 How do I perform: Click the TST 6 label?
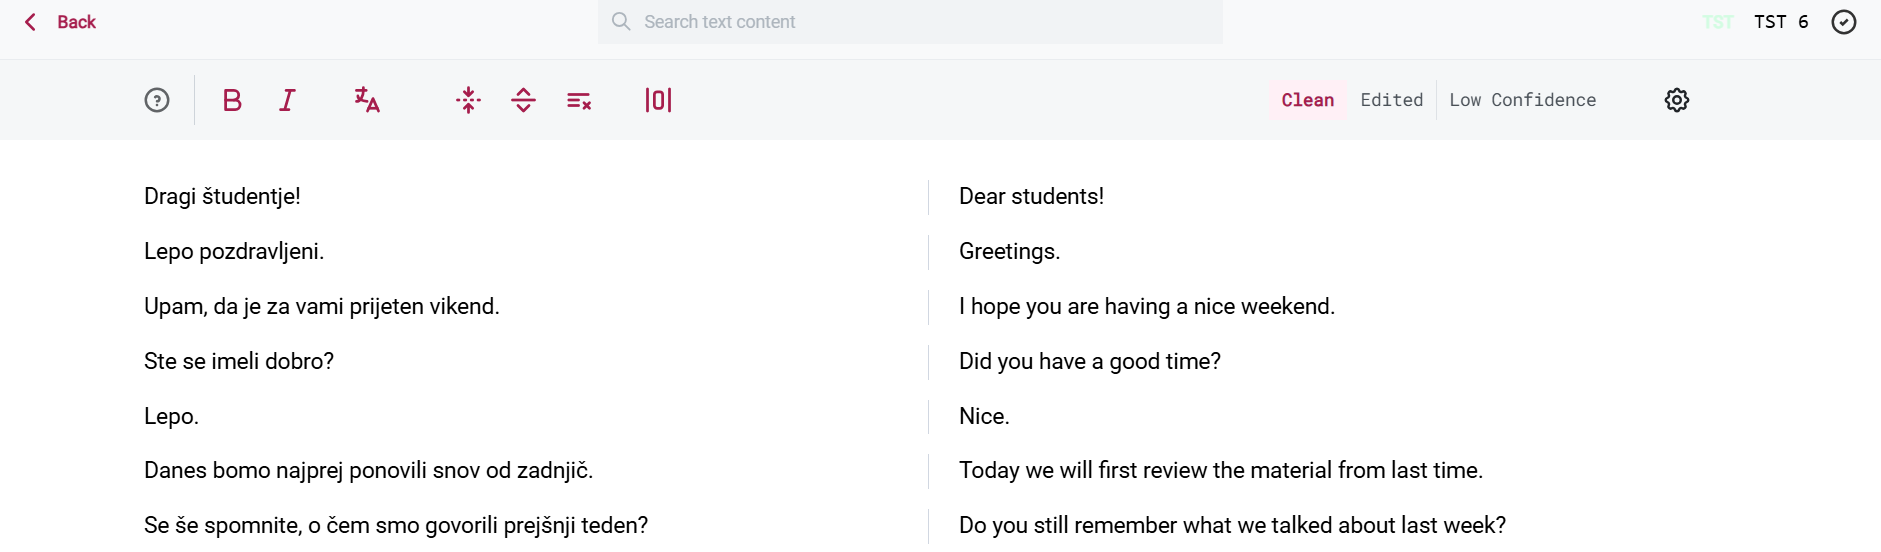(1781, 22)
